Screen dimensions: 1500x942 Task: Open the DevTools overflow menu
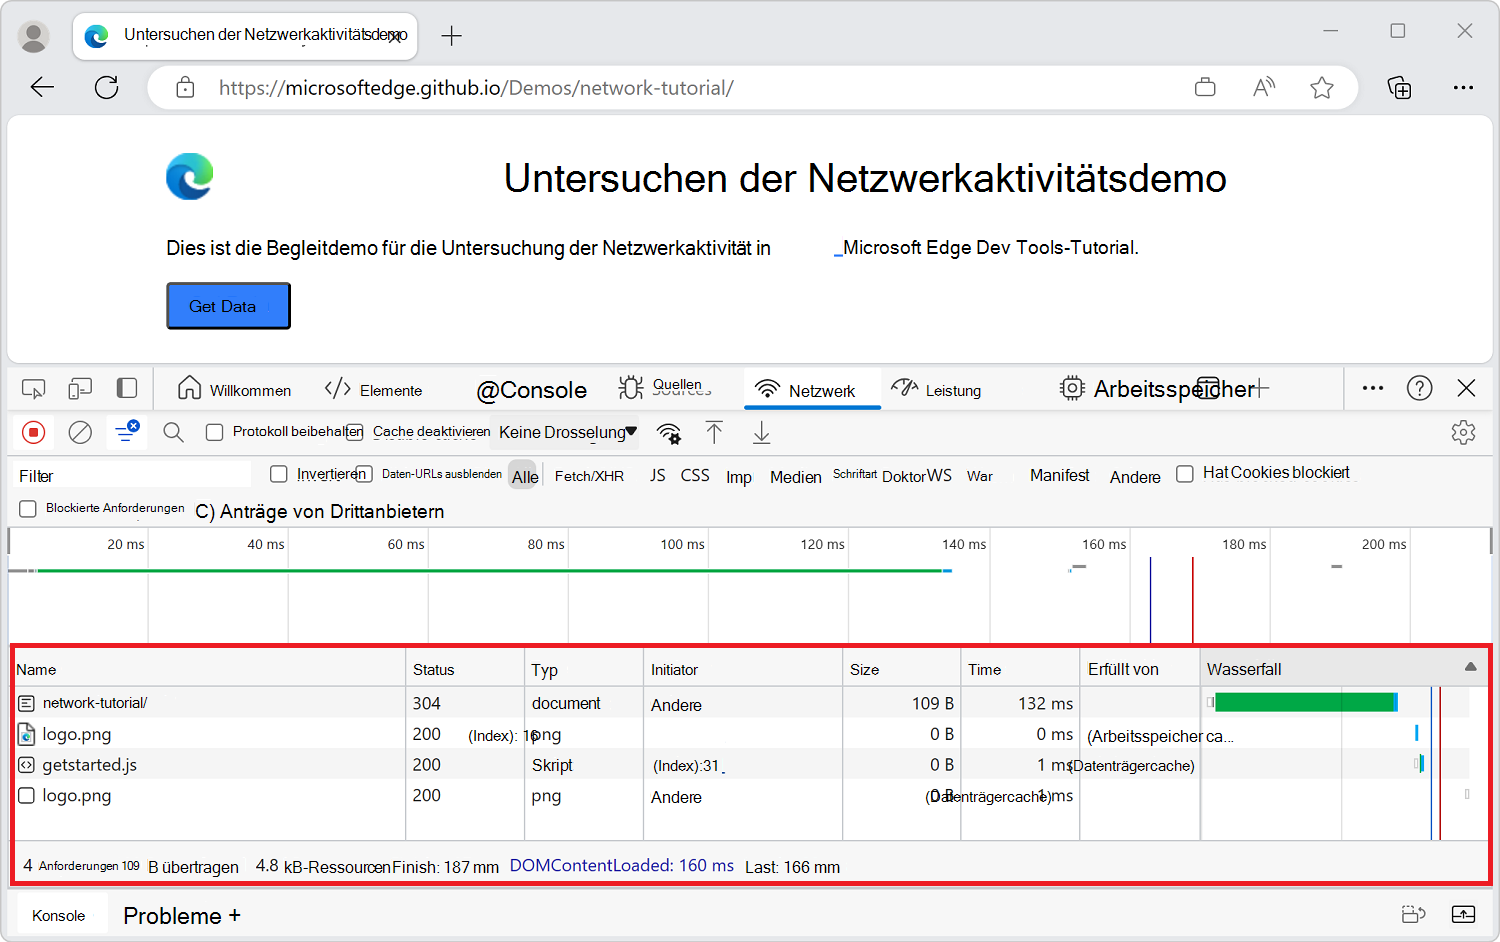click(x=1372, y=388)
